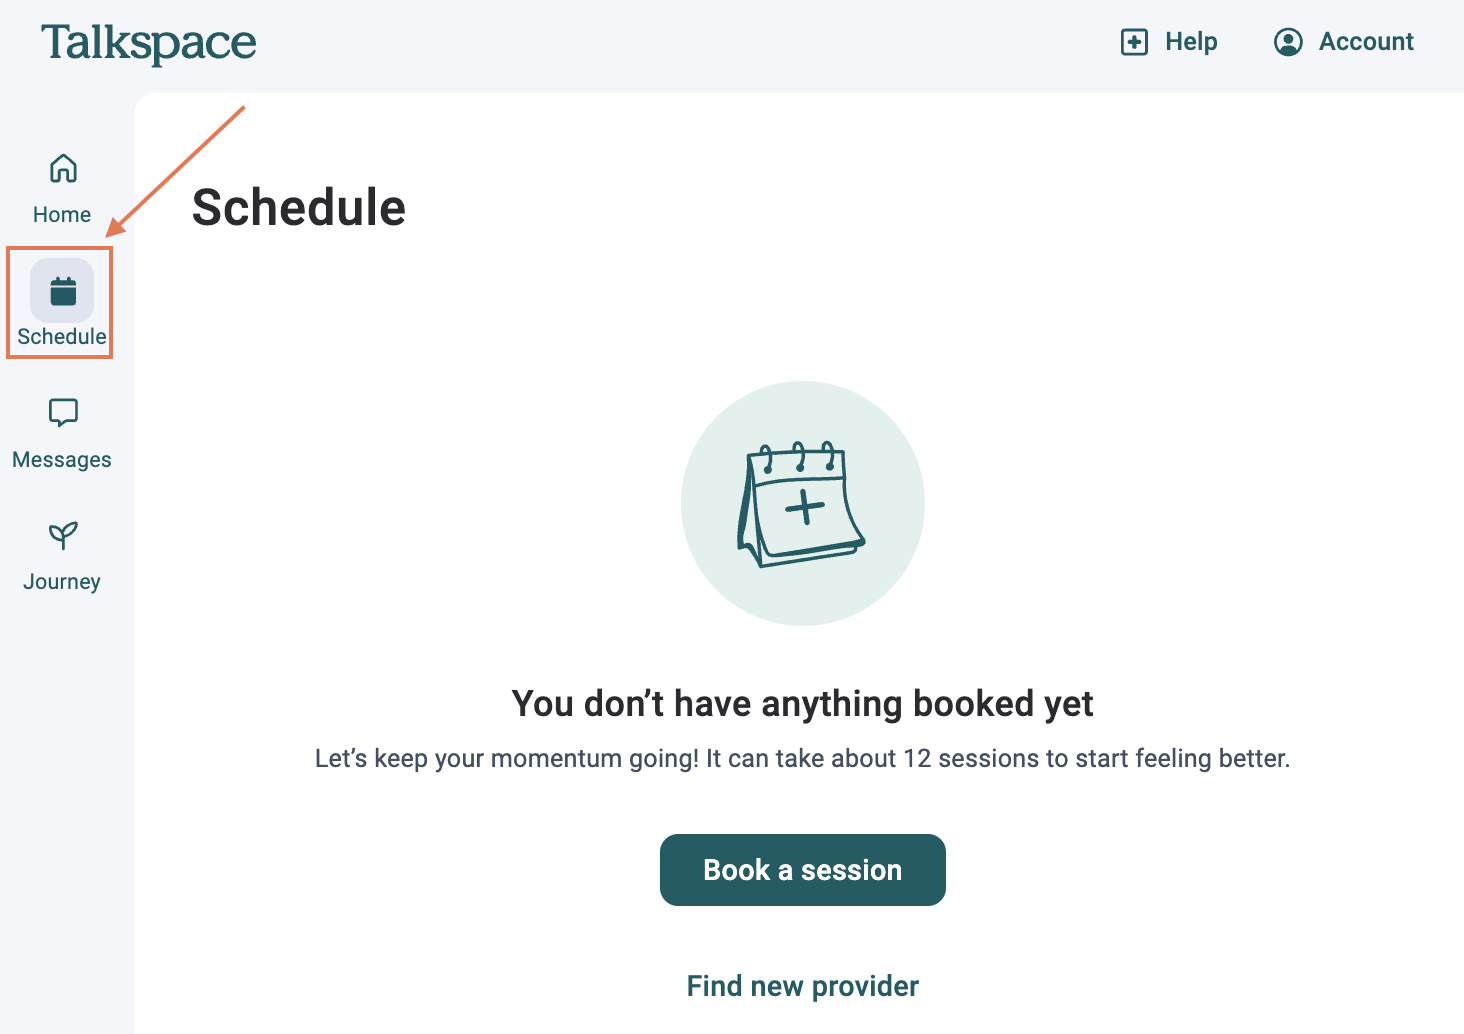
Task: Click the Talkspace logo
Action: point(148,44)
